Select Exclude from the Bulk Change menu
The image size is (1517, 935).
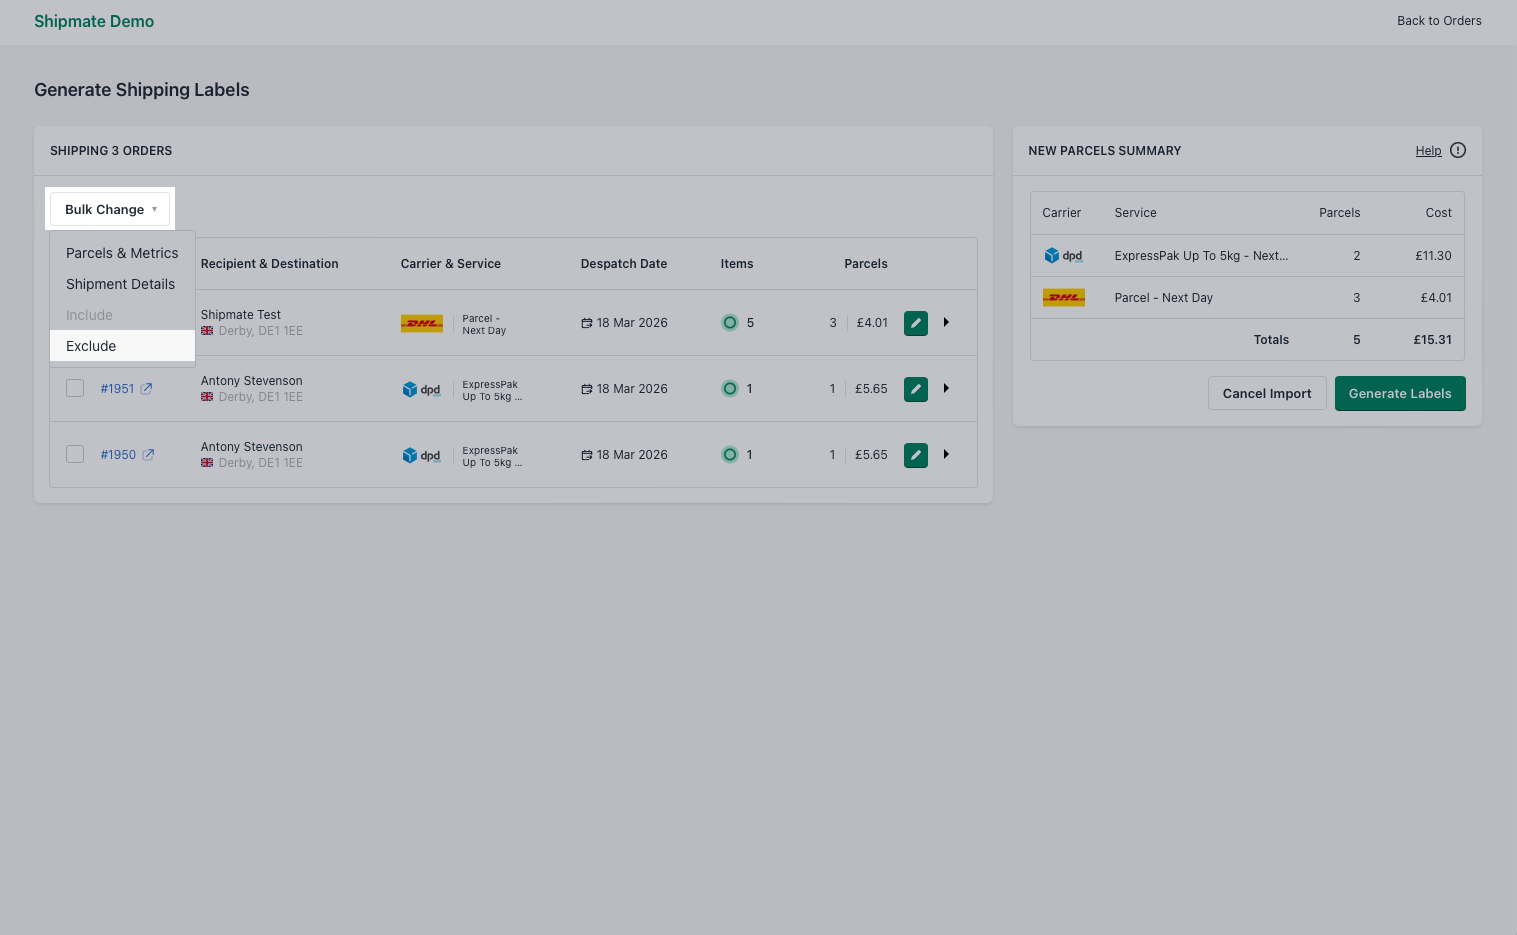click(x=91, y=346)
